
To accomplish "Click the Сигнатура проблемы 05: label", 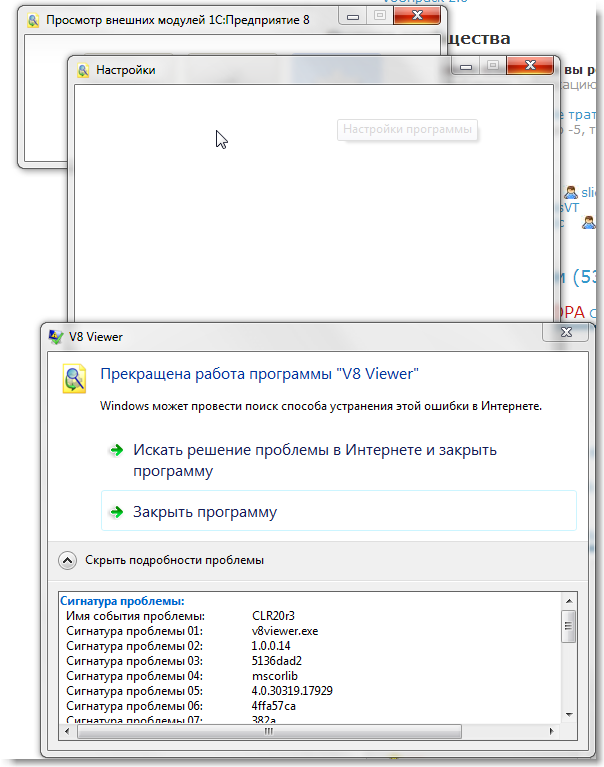I will pos(134,692).
